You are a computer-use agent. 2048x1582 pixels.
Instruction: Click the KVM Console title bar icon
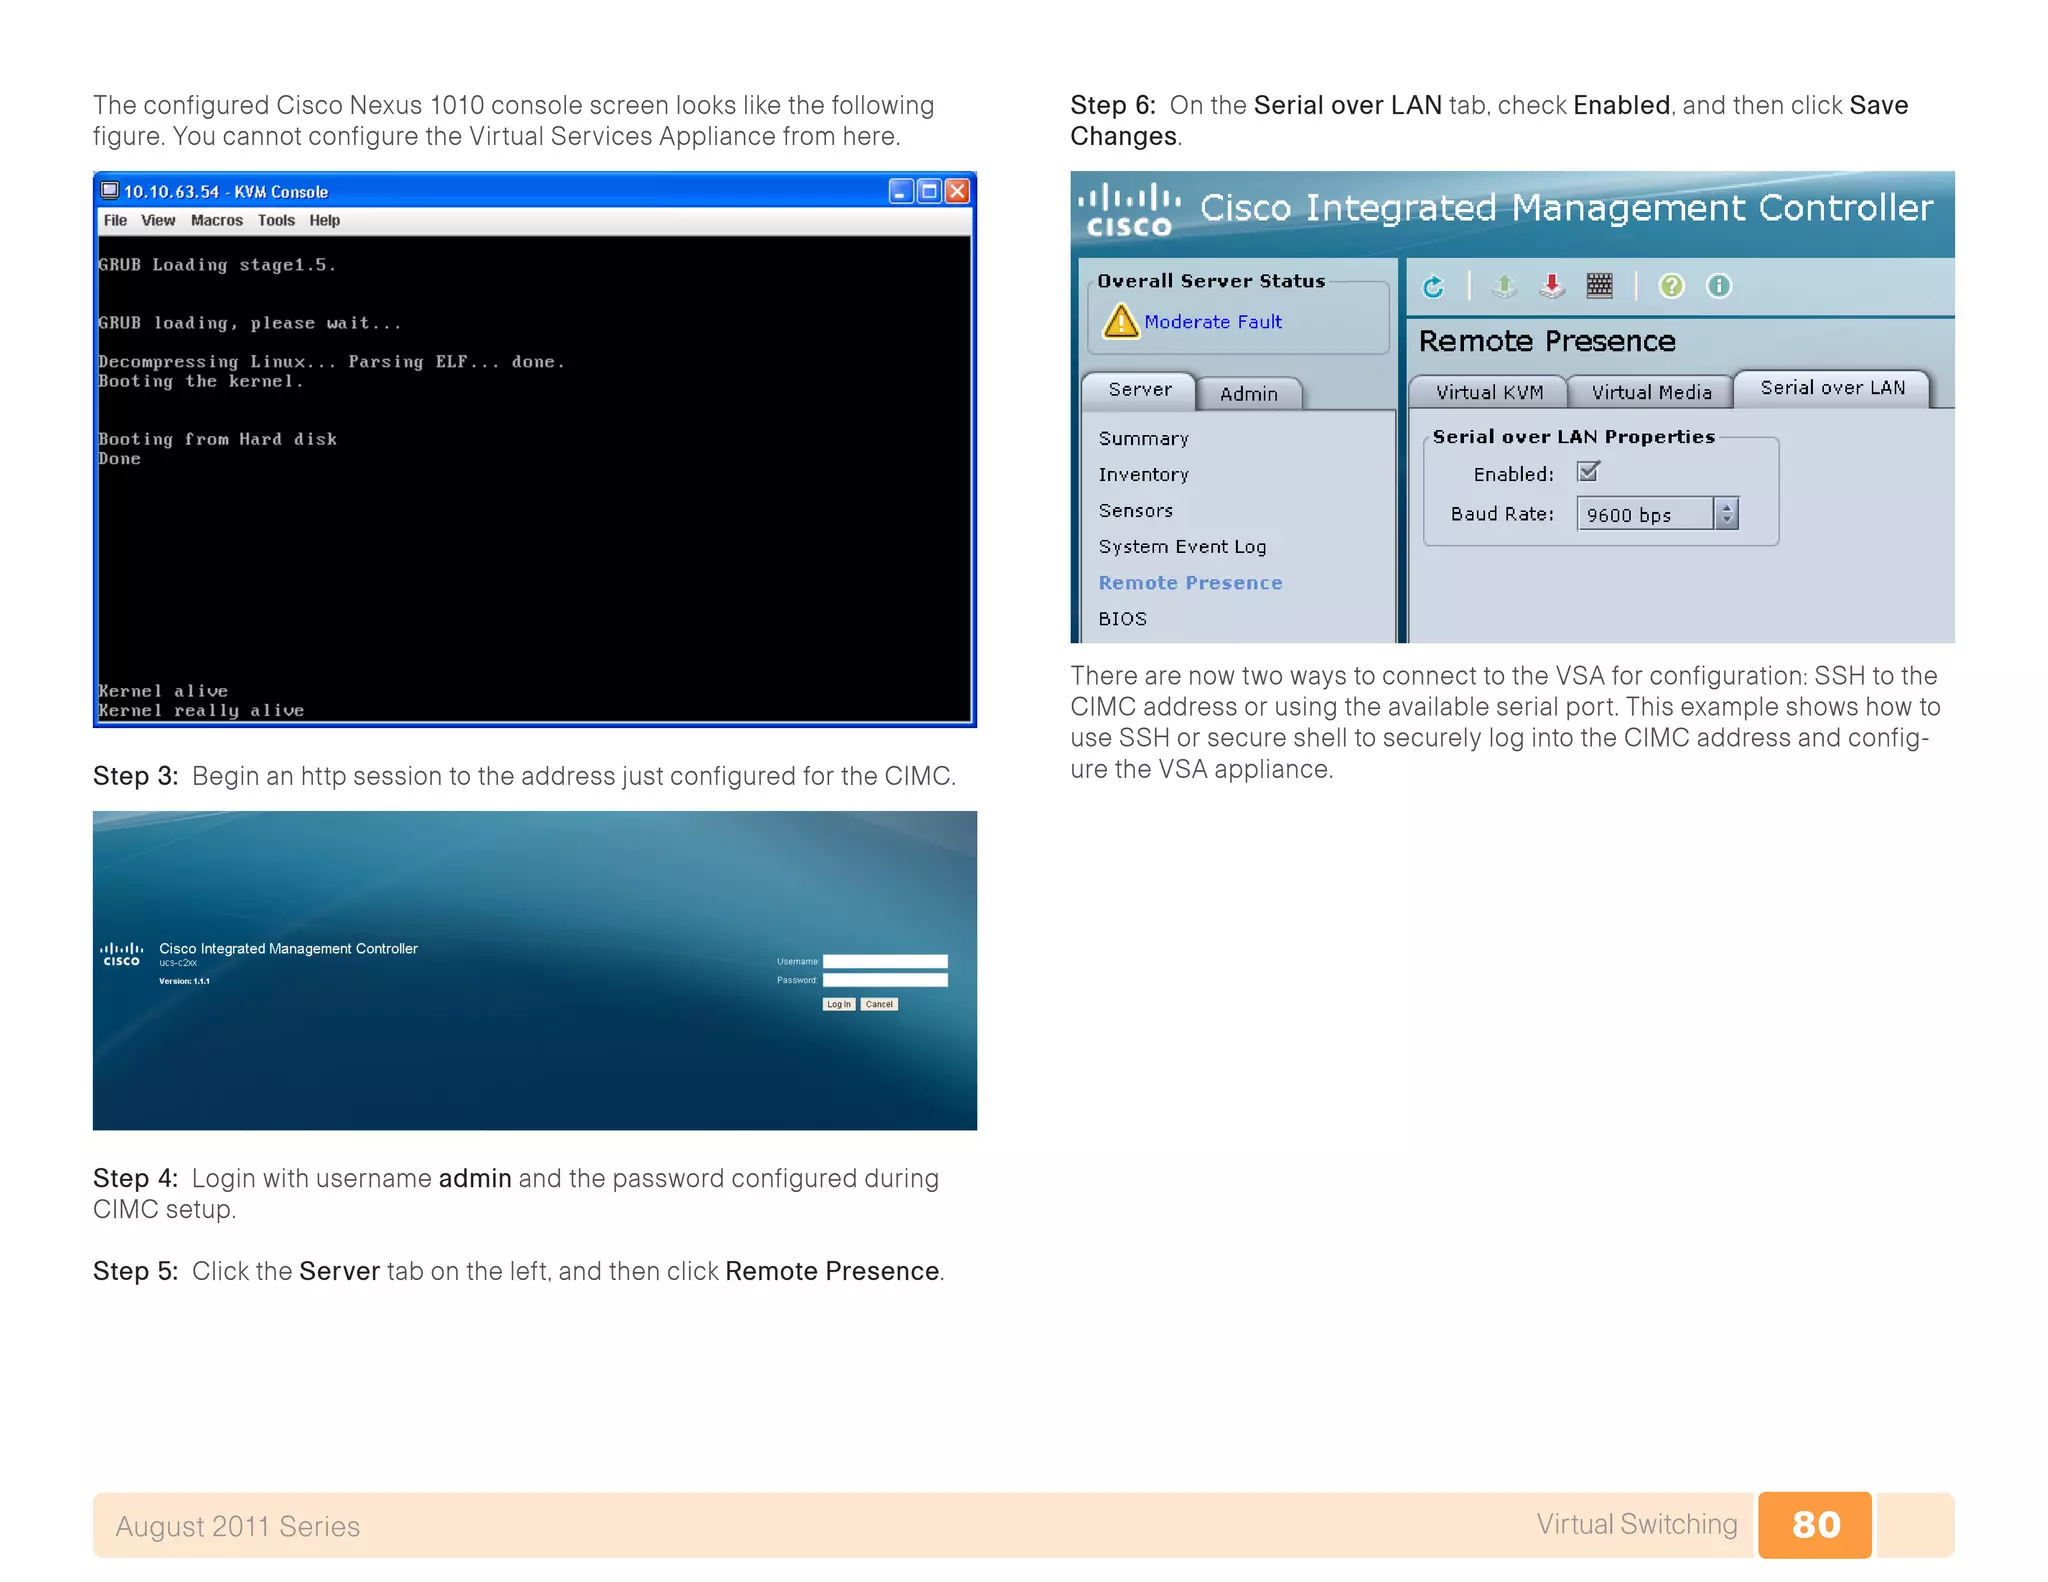click(x=110, y=191)
